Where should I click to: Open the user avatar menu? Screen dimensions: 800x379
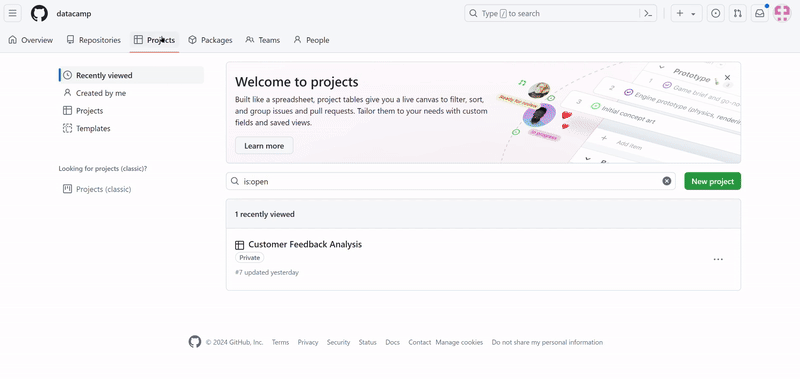(782, 13)
